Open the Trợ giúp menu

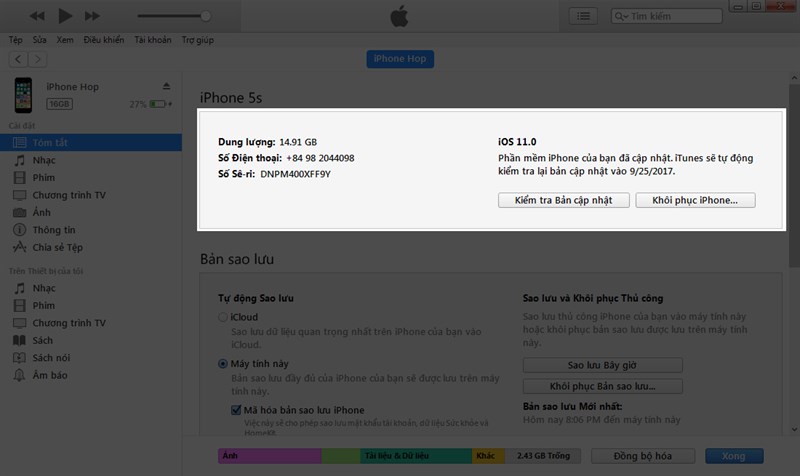coord(197,40)
